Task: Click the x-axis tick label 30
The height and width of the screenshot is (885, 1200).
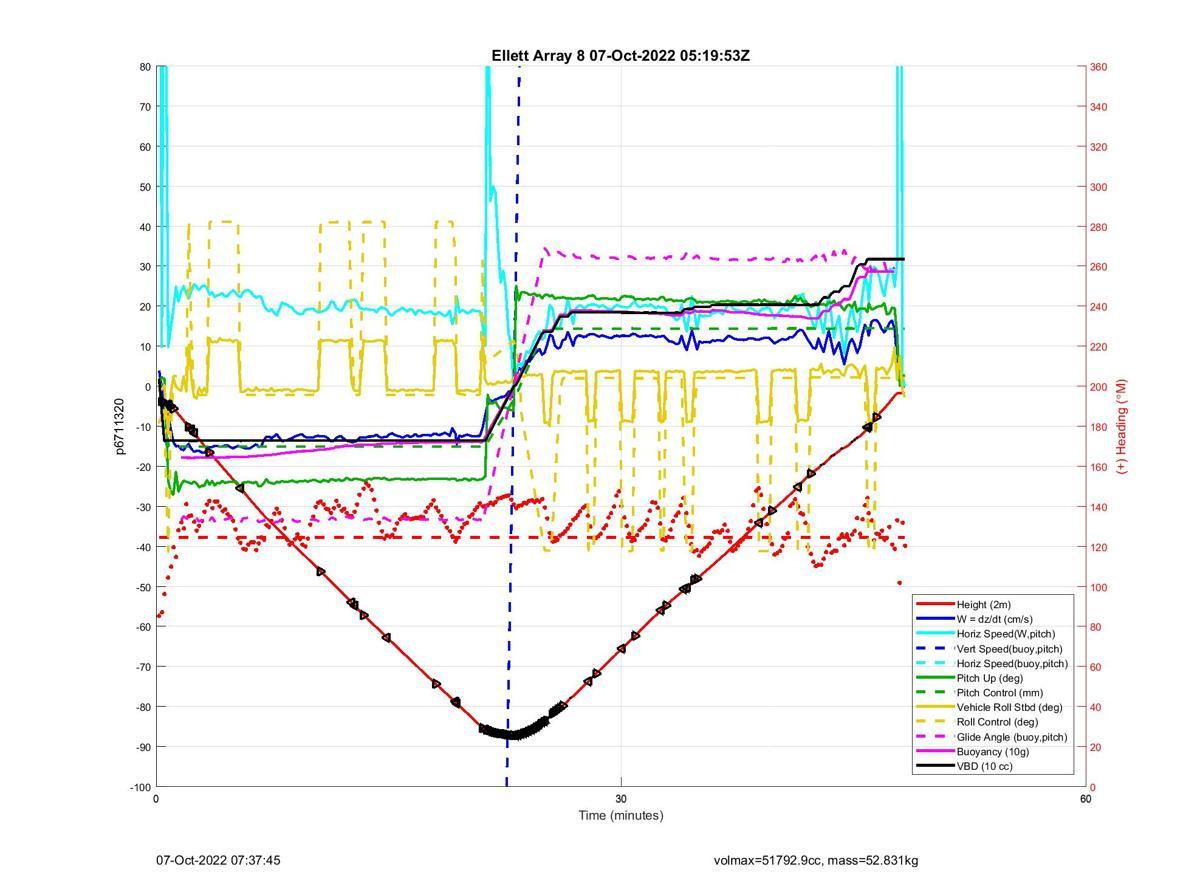Action: tap(621, 799)
